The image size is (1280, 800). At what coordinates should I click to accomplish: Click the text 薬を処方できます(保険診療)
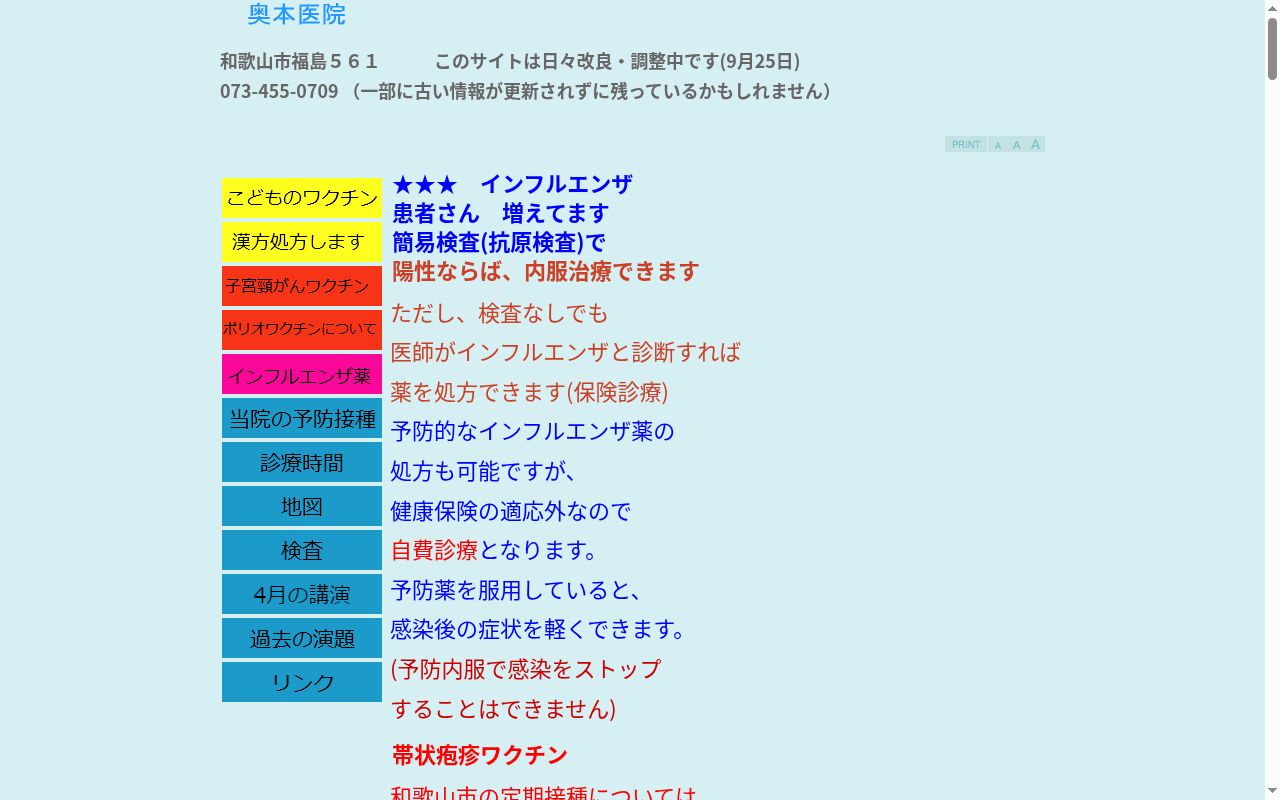529,392
